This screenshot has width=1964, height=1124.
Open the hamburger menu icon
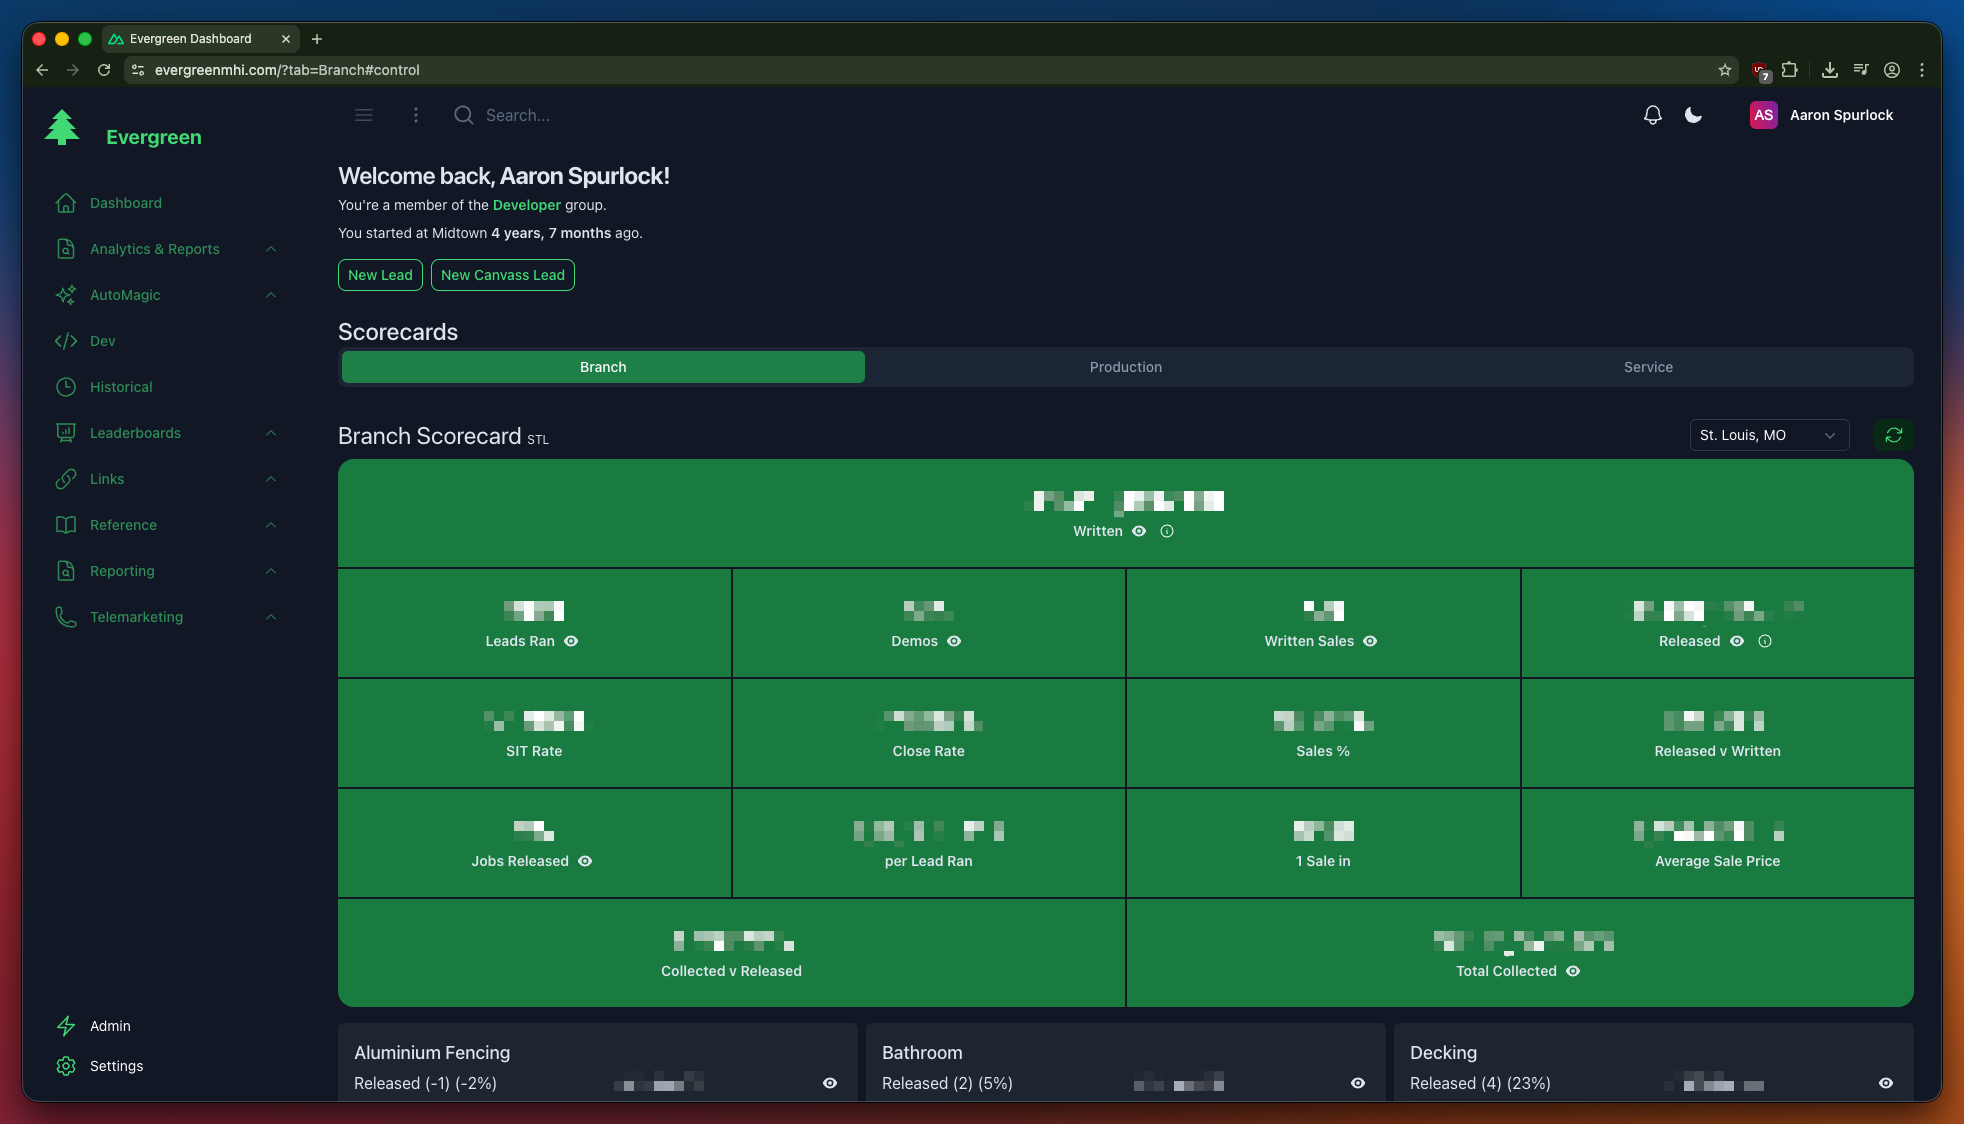coord(364,115)
